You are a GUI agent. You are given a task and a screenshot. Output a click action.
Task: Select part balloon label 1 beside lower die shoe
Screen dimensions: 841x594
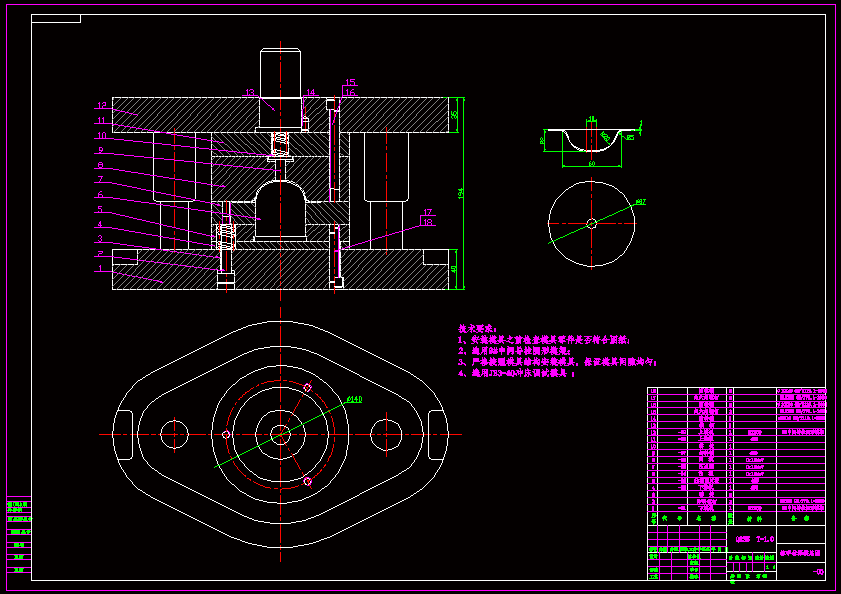tap(100, 268)
